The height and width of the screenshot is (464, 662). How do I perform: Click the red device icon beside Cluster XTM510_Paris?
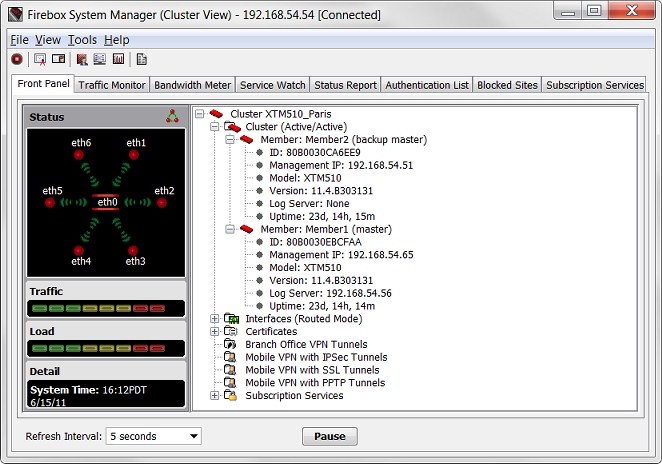216,114
